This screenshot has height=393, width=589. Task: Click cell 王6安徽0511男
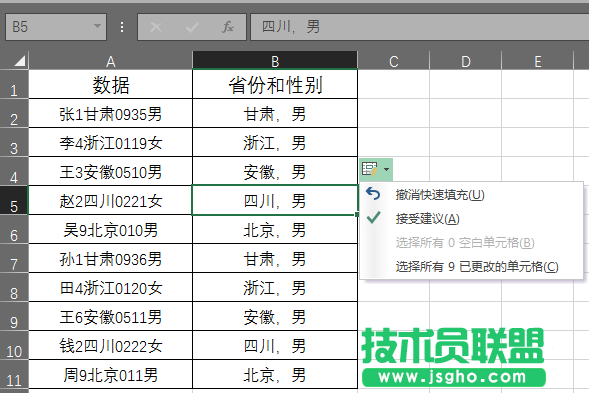(x=110, y=316)
